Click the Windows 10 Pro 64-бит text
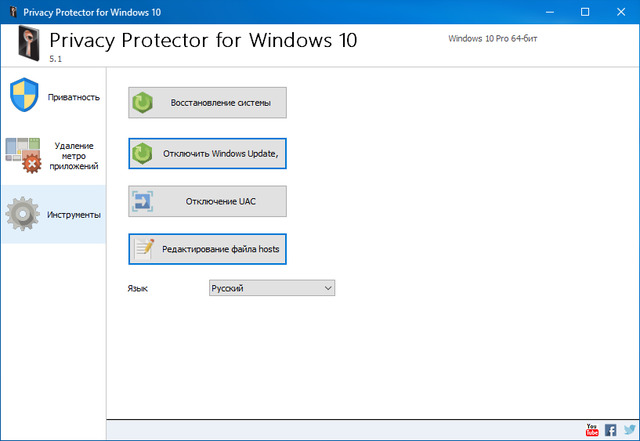The width and height of the screenshot is (640, 441). pyautogui.click(x=493, y=38)
